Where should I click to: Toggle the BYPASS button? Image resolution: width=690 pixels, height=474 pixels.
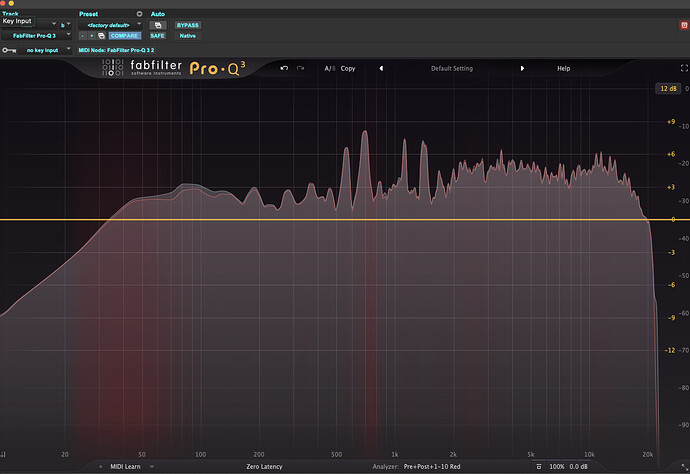(x=188, y=25)
